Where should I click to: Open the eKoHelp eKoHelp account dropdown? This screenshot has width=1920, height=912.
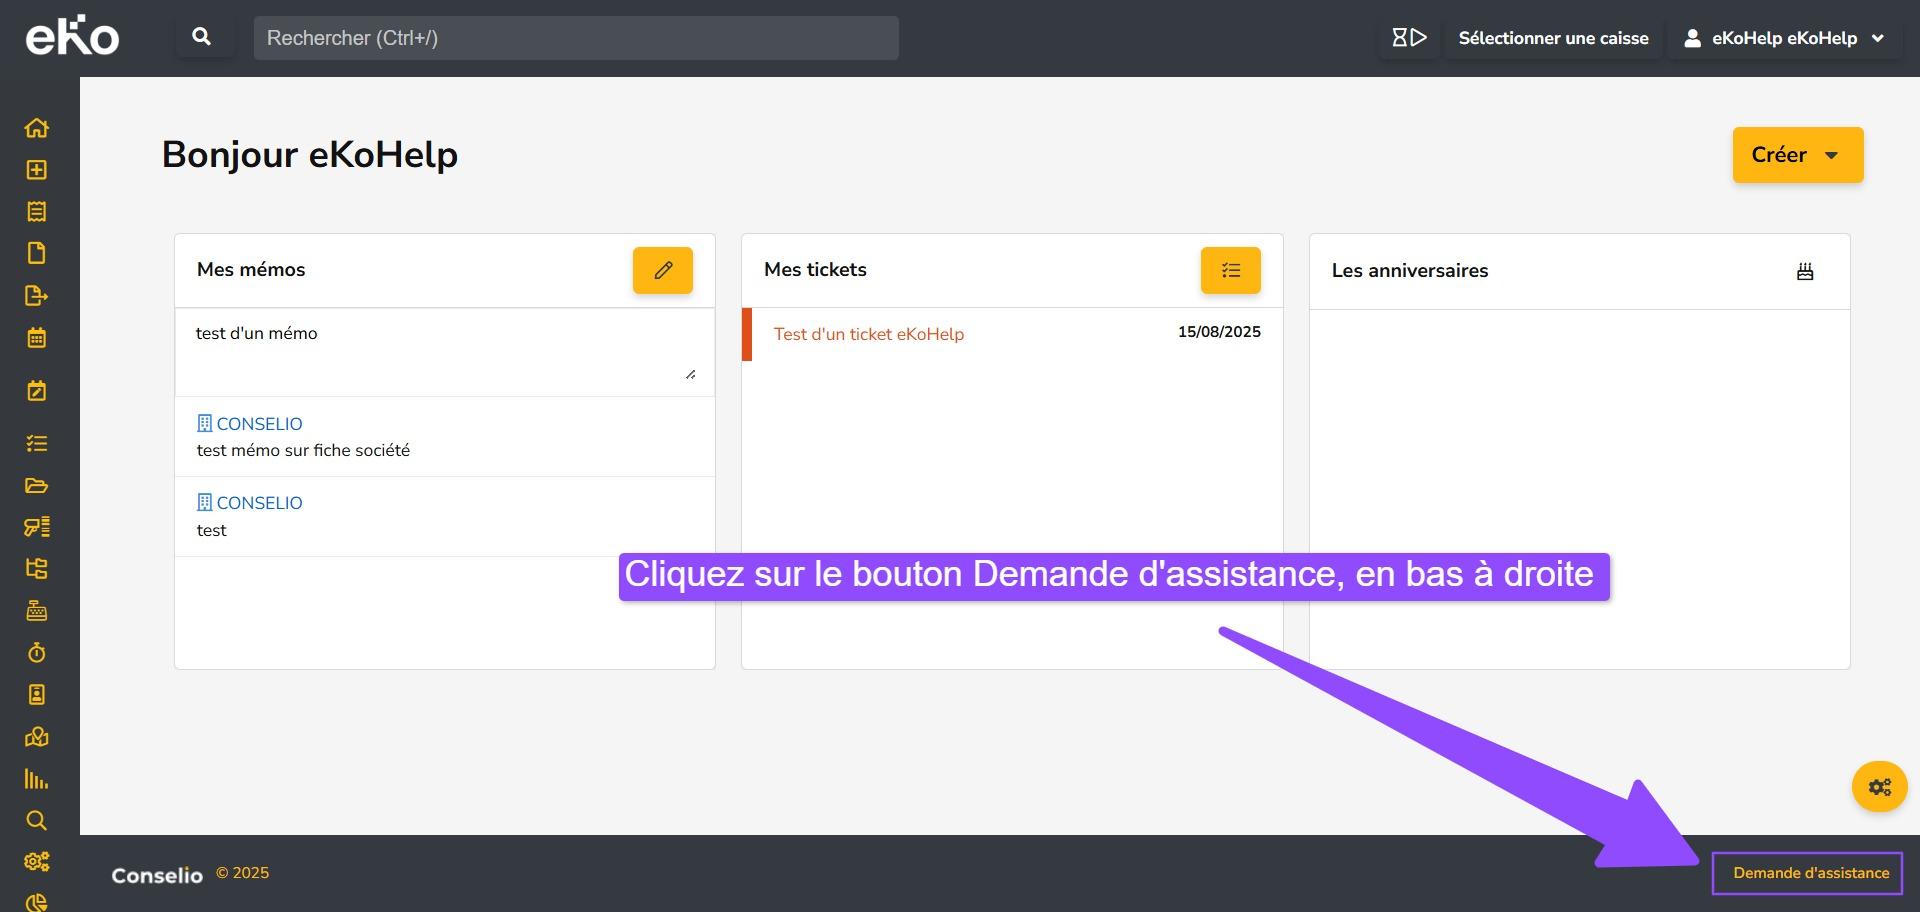(x=1783, y=38)
